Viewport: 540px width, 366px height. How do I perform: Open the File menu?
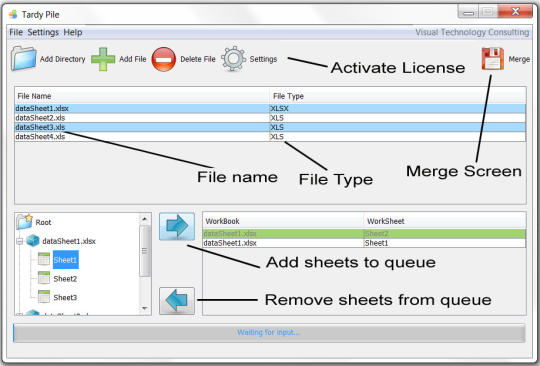coord(16,32)
